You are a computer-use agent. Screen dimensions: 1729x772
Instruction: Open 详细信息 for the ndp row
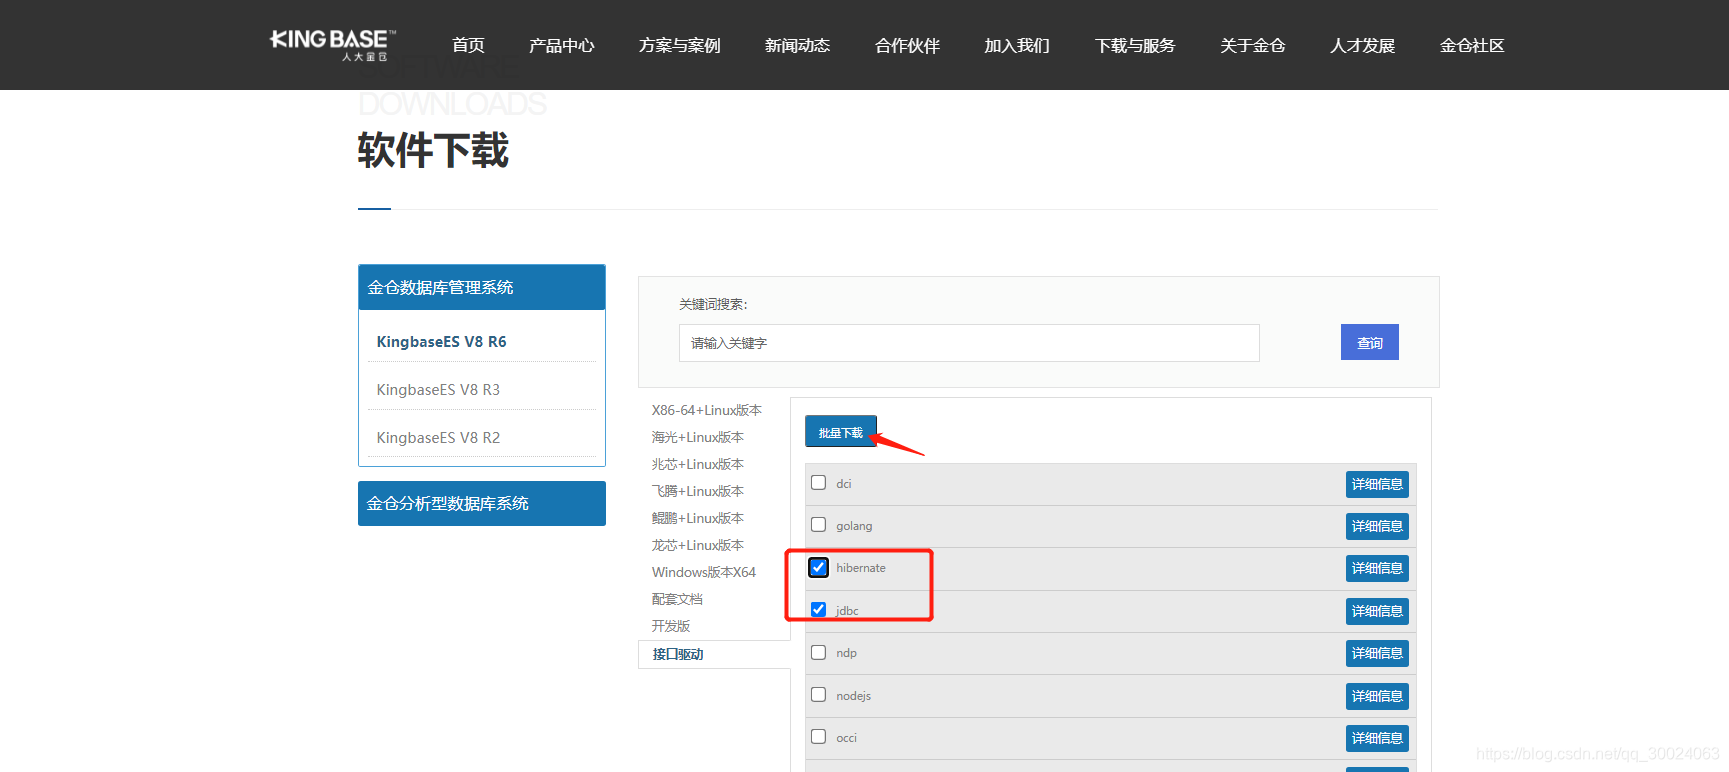point(1377,653)
